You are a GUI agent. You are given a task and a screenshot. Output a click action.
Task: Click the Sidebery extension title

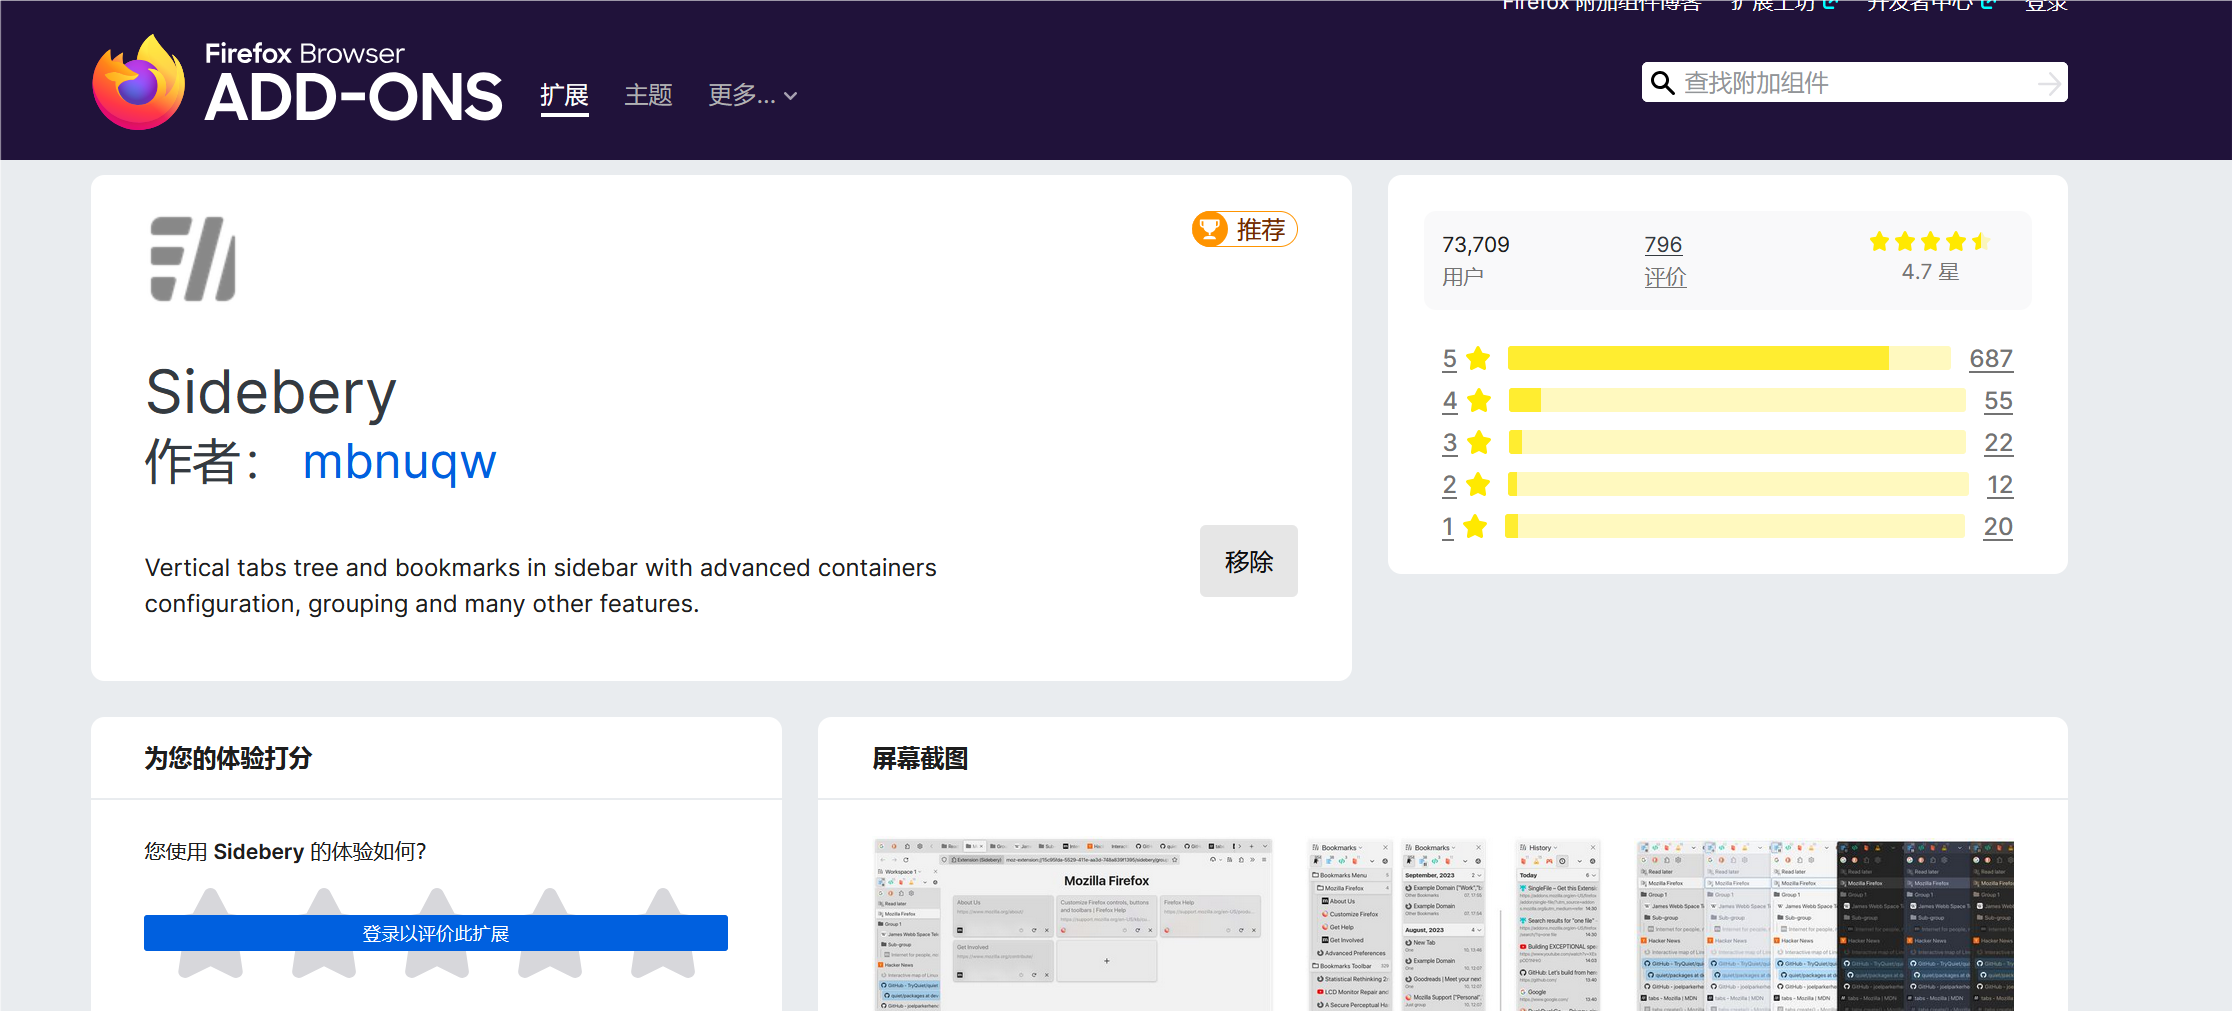271,392
